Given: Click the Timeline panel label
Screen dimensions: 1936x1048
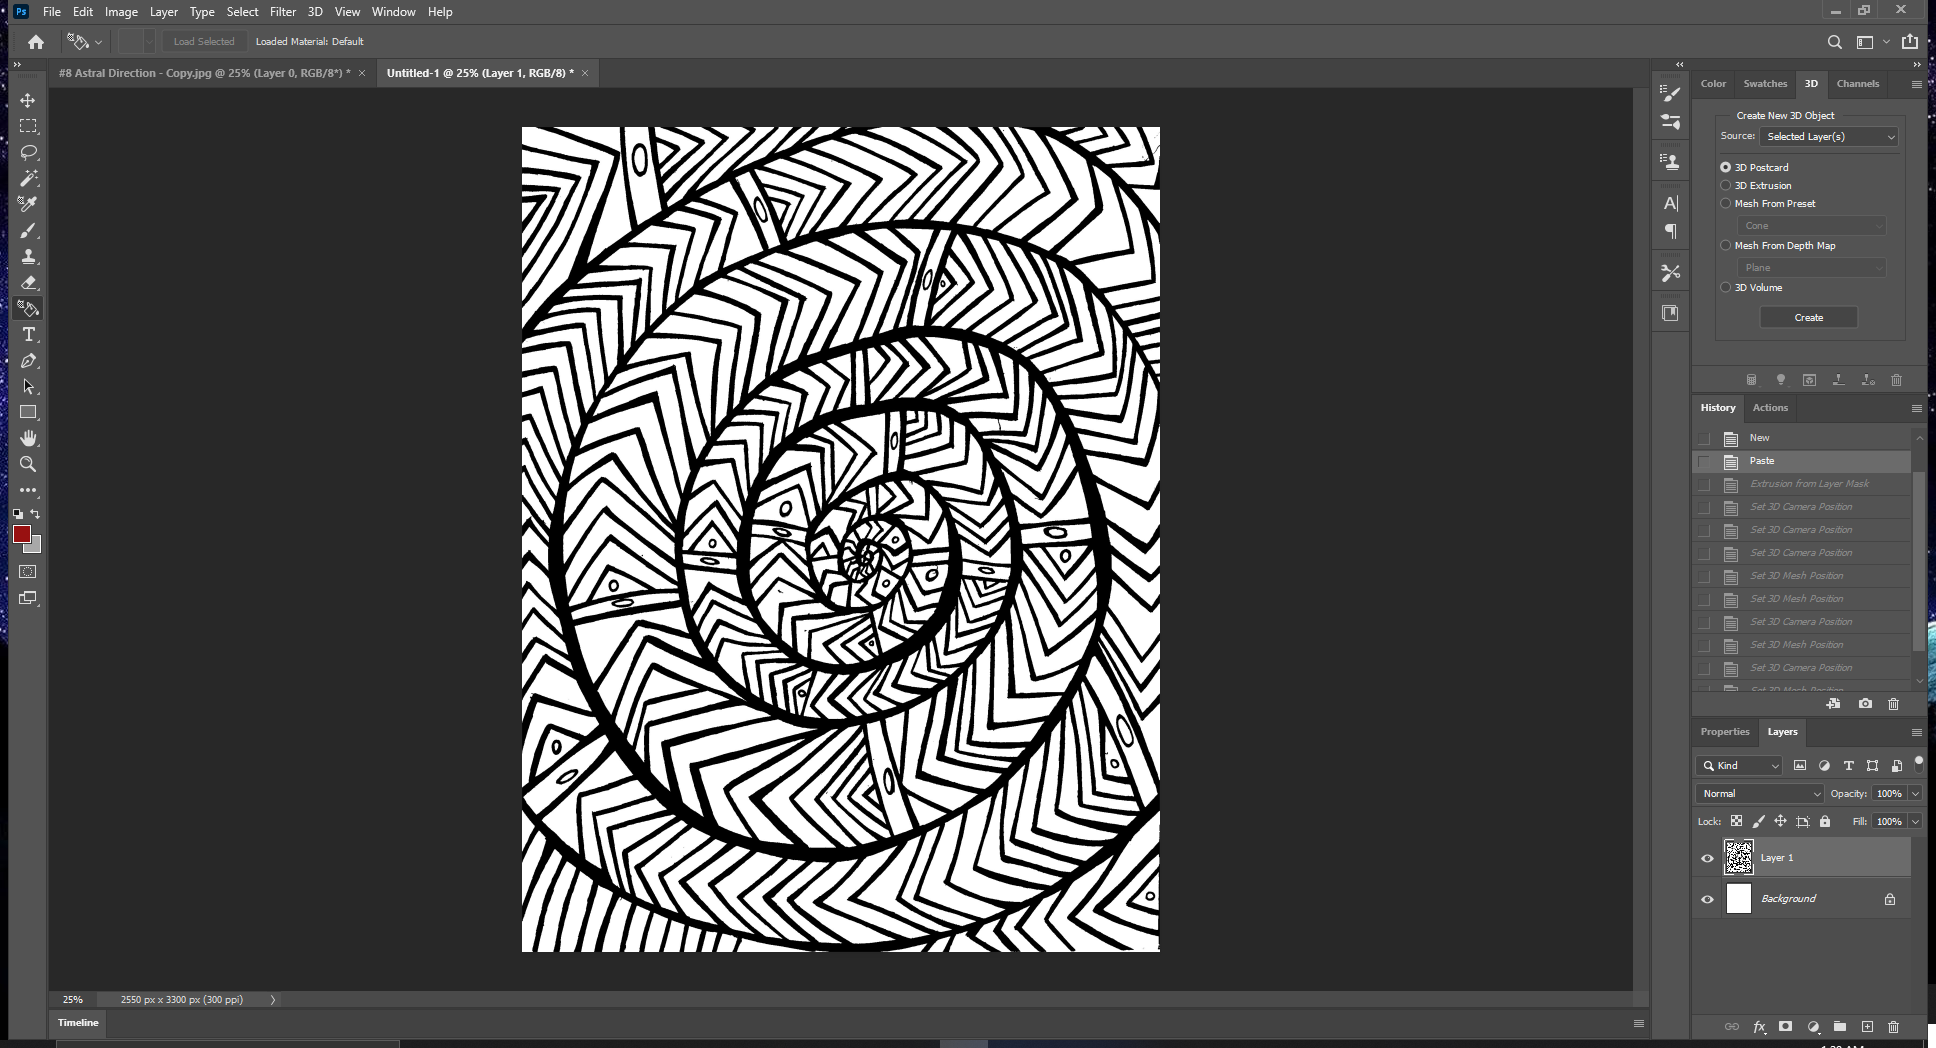Looking at the screenshot, I should click(x=78, y=1022).
